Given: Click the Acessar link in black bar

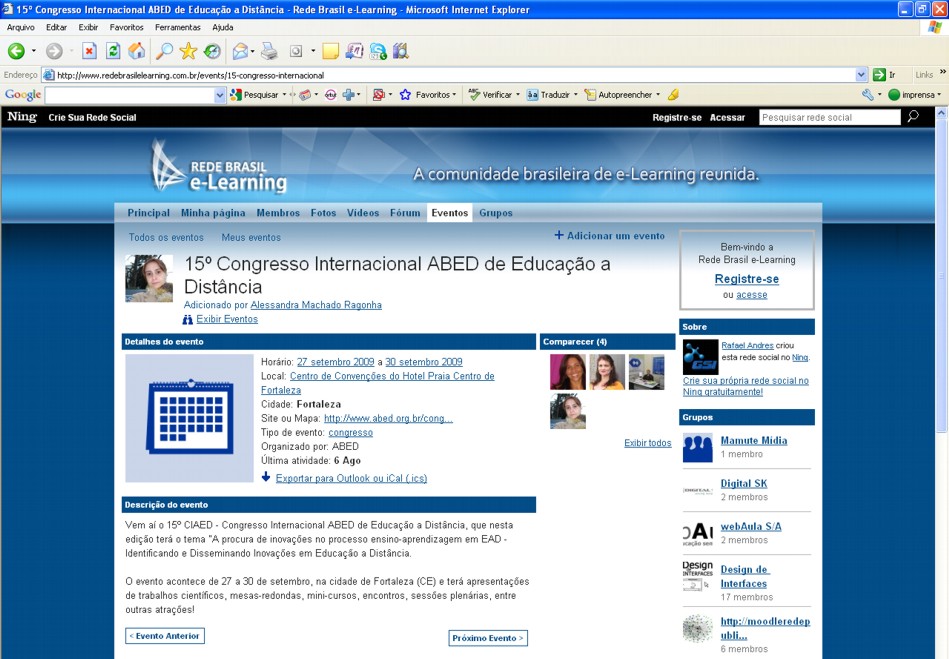Looking at the screenshot, I should [x=727, y=117].
